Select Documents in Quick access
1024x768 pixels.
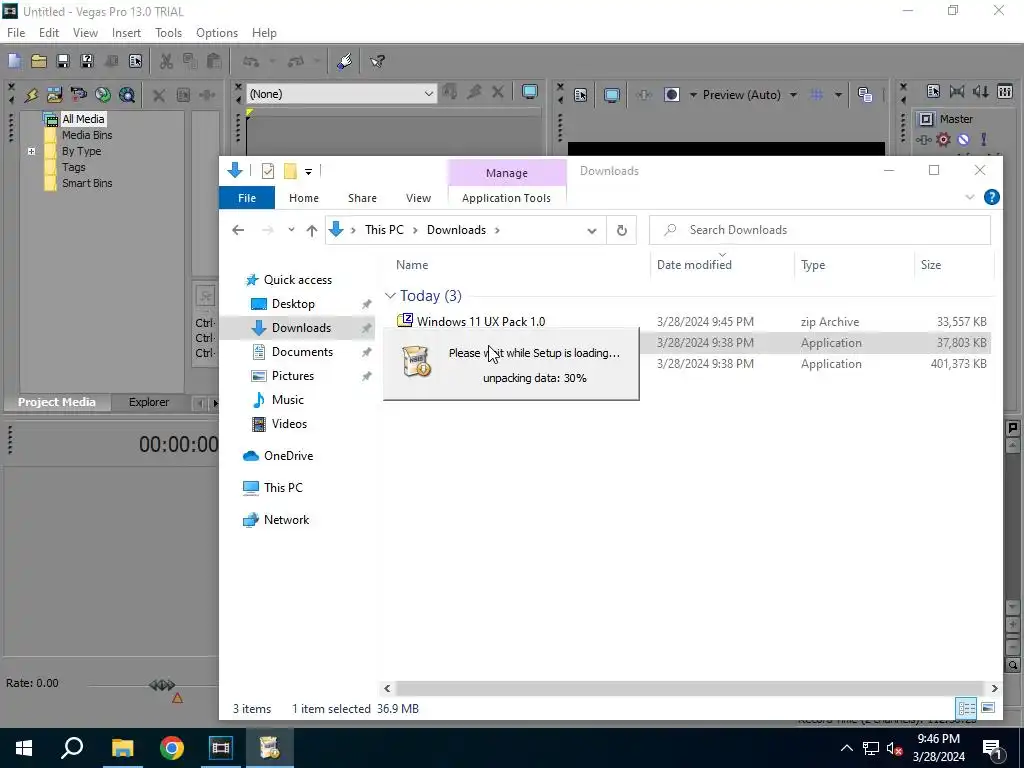click(x=302, y=352)
